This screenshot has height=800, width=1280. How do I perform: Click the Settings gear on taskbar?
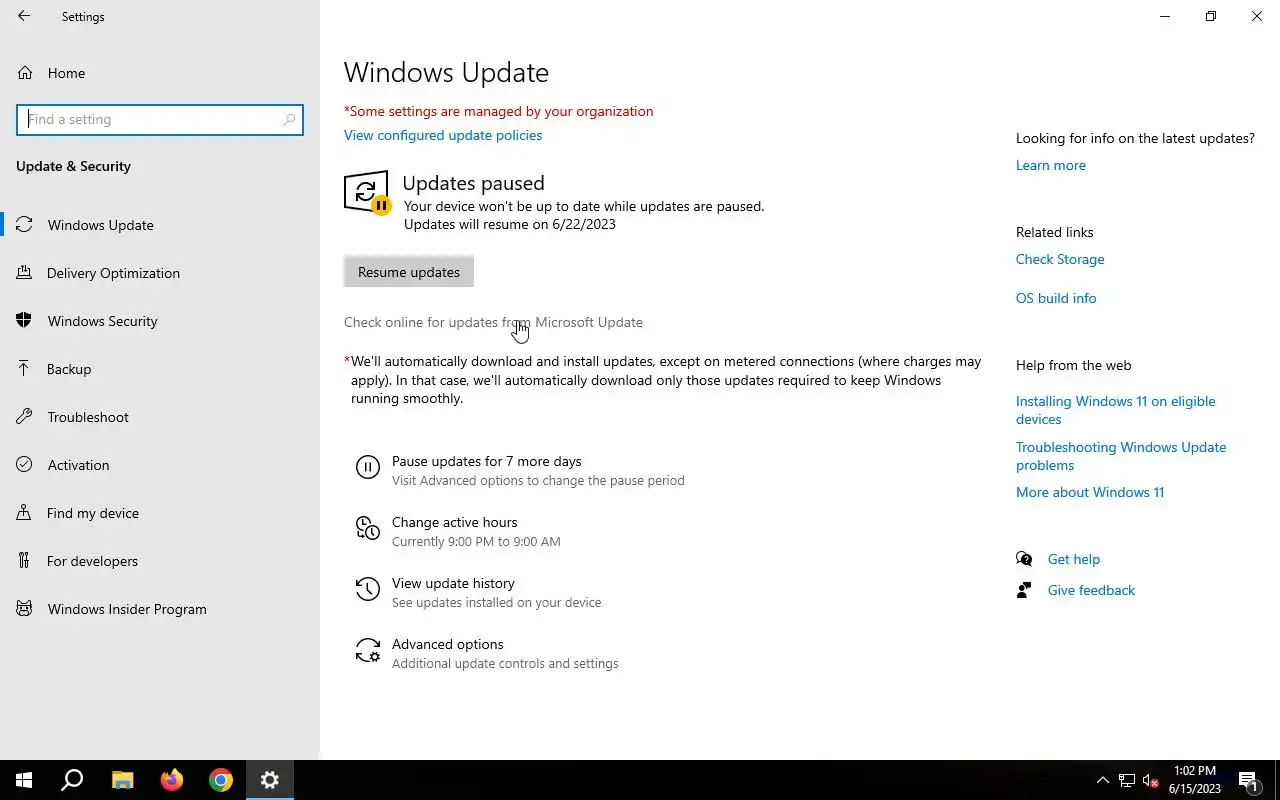click(270, 780)
